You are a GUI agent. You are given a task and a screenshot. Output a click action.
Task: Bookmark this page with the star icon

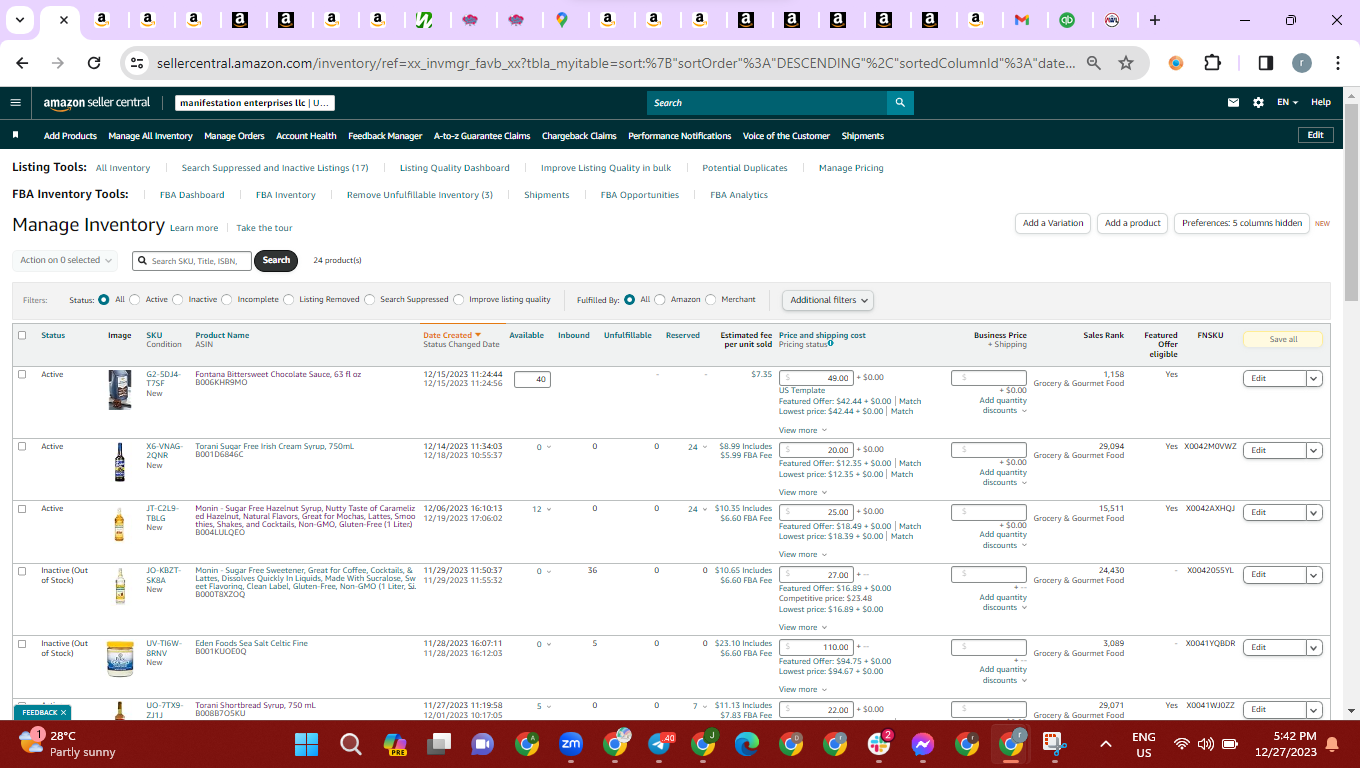pyautogui.click(x=1126, y=63)
